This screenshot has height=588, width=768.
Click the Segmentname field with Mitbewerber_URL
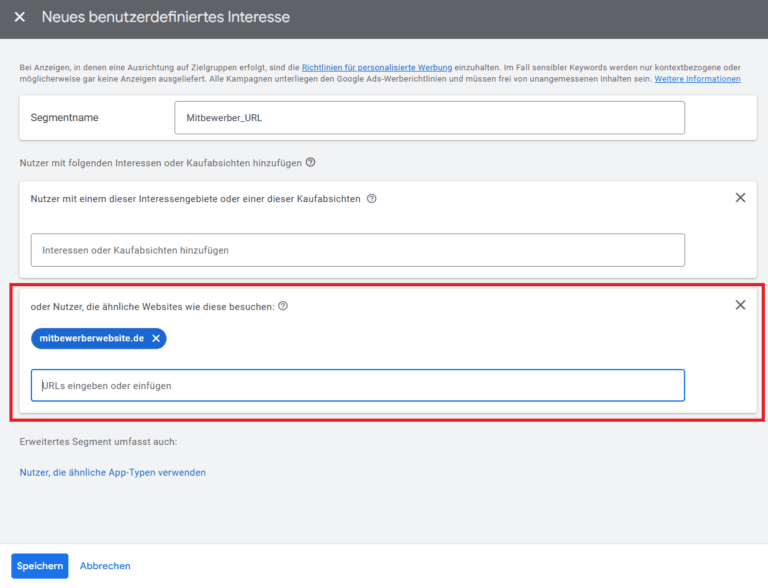[429, 118]
